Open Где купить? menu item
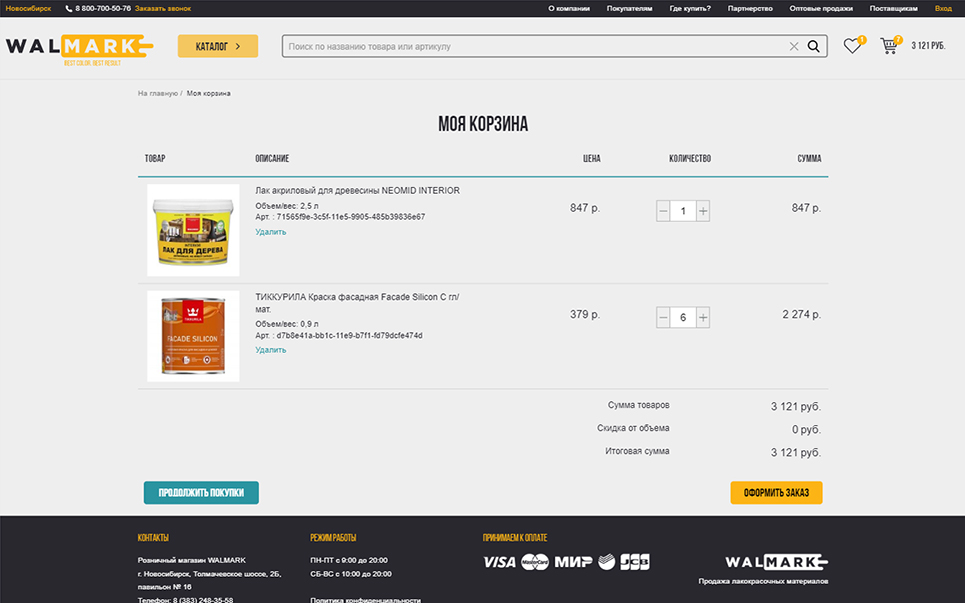Image resolution: width=965 pixels, height=603 pixels. coord(690,9)
